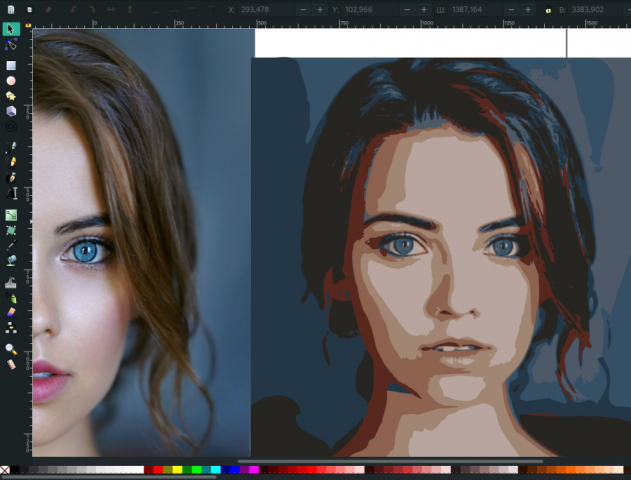The image size is (631, 480).
Task: Pick the Spiral tool
Action: 11,127
